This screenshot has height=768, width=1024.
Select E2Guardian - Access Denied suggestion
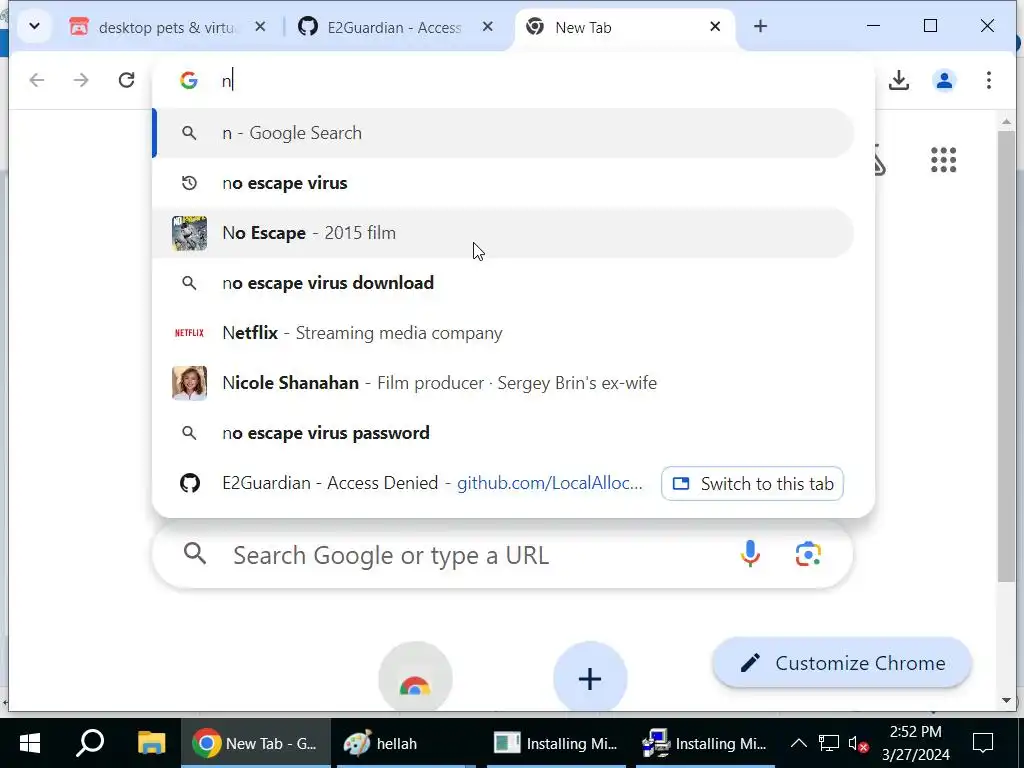tap(504, 483)
